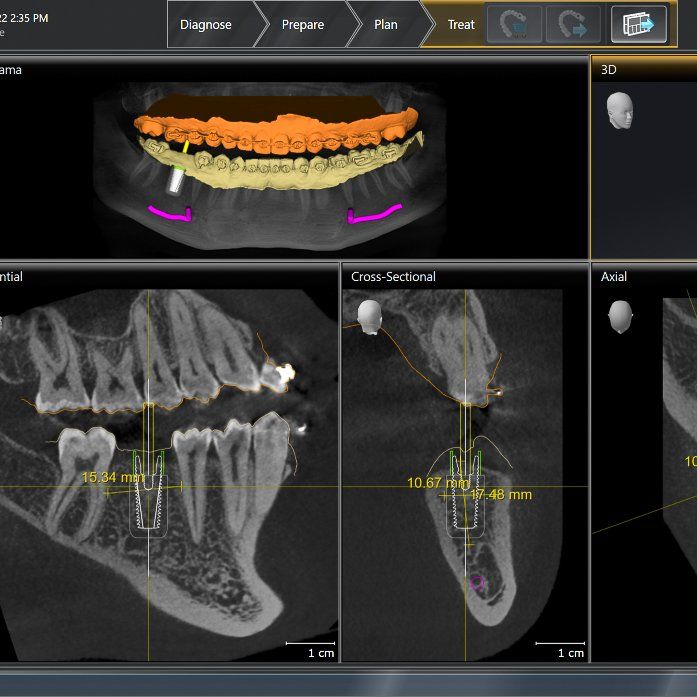Image resolution: width=697 pixels, height=697 pixels.
Task: Click the 15.34 mm measurement label
Action: pyautogui.click(x=113, y=477)
